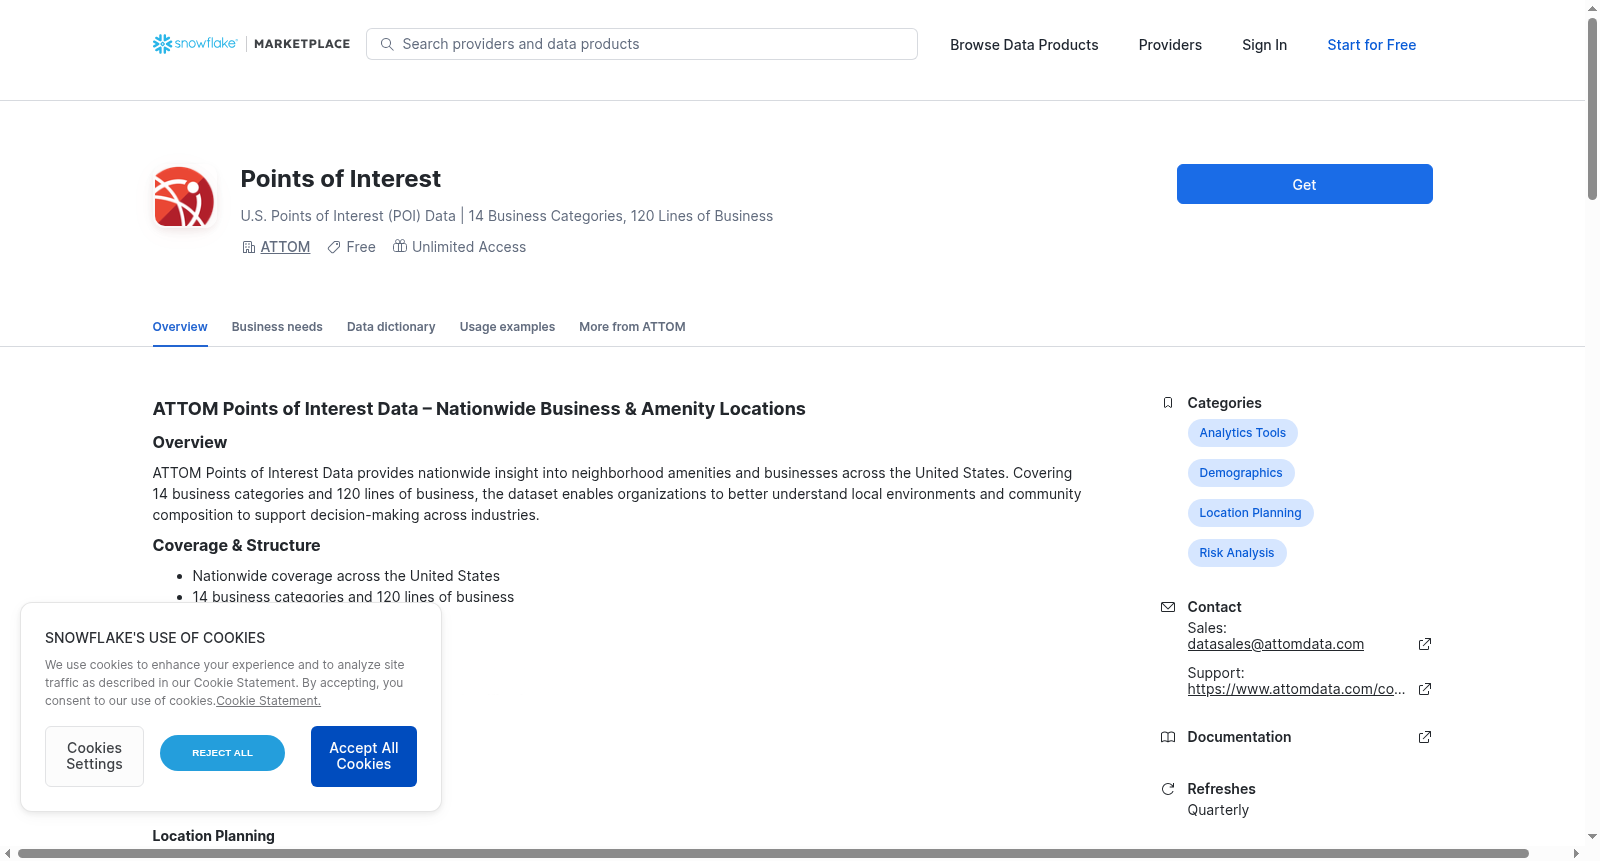Open the Documentation external link icon
The height and width of the screenshot is (861, 1600).
[x=1425, y=737]
